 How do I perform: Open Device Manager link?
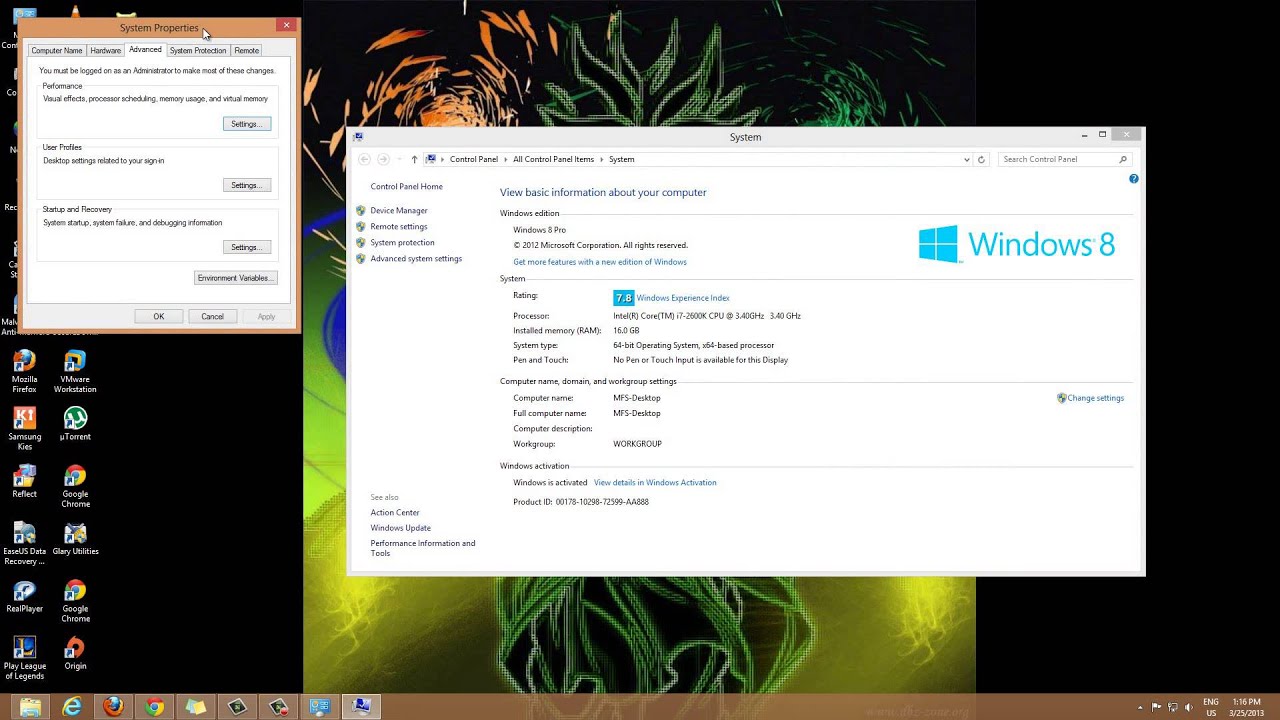(399, 210)
